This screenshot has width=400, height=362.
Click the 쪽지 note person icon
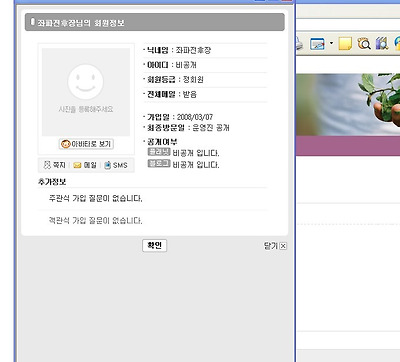tap(47, 165)
